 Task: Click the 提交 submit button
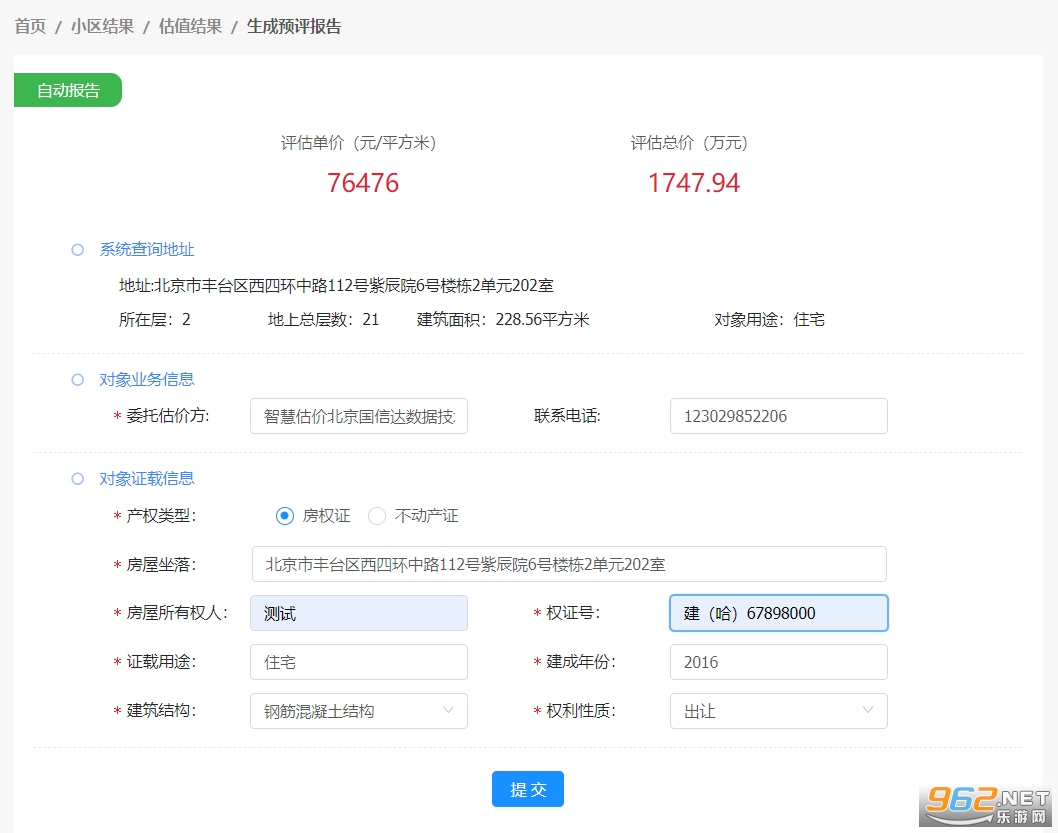click(527, 789)
